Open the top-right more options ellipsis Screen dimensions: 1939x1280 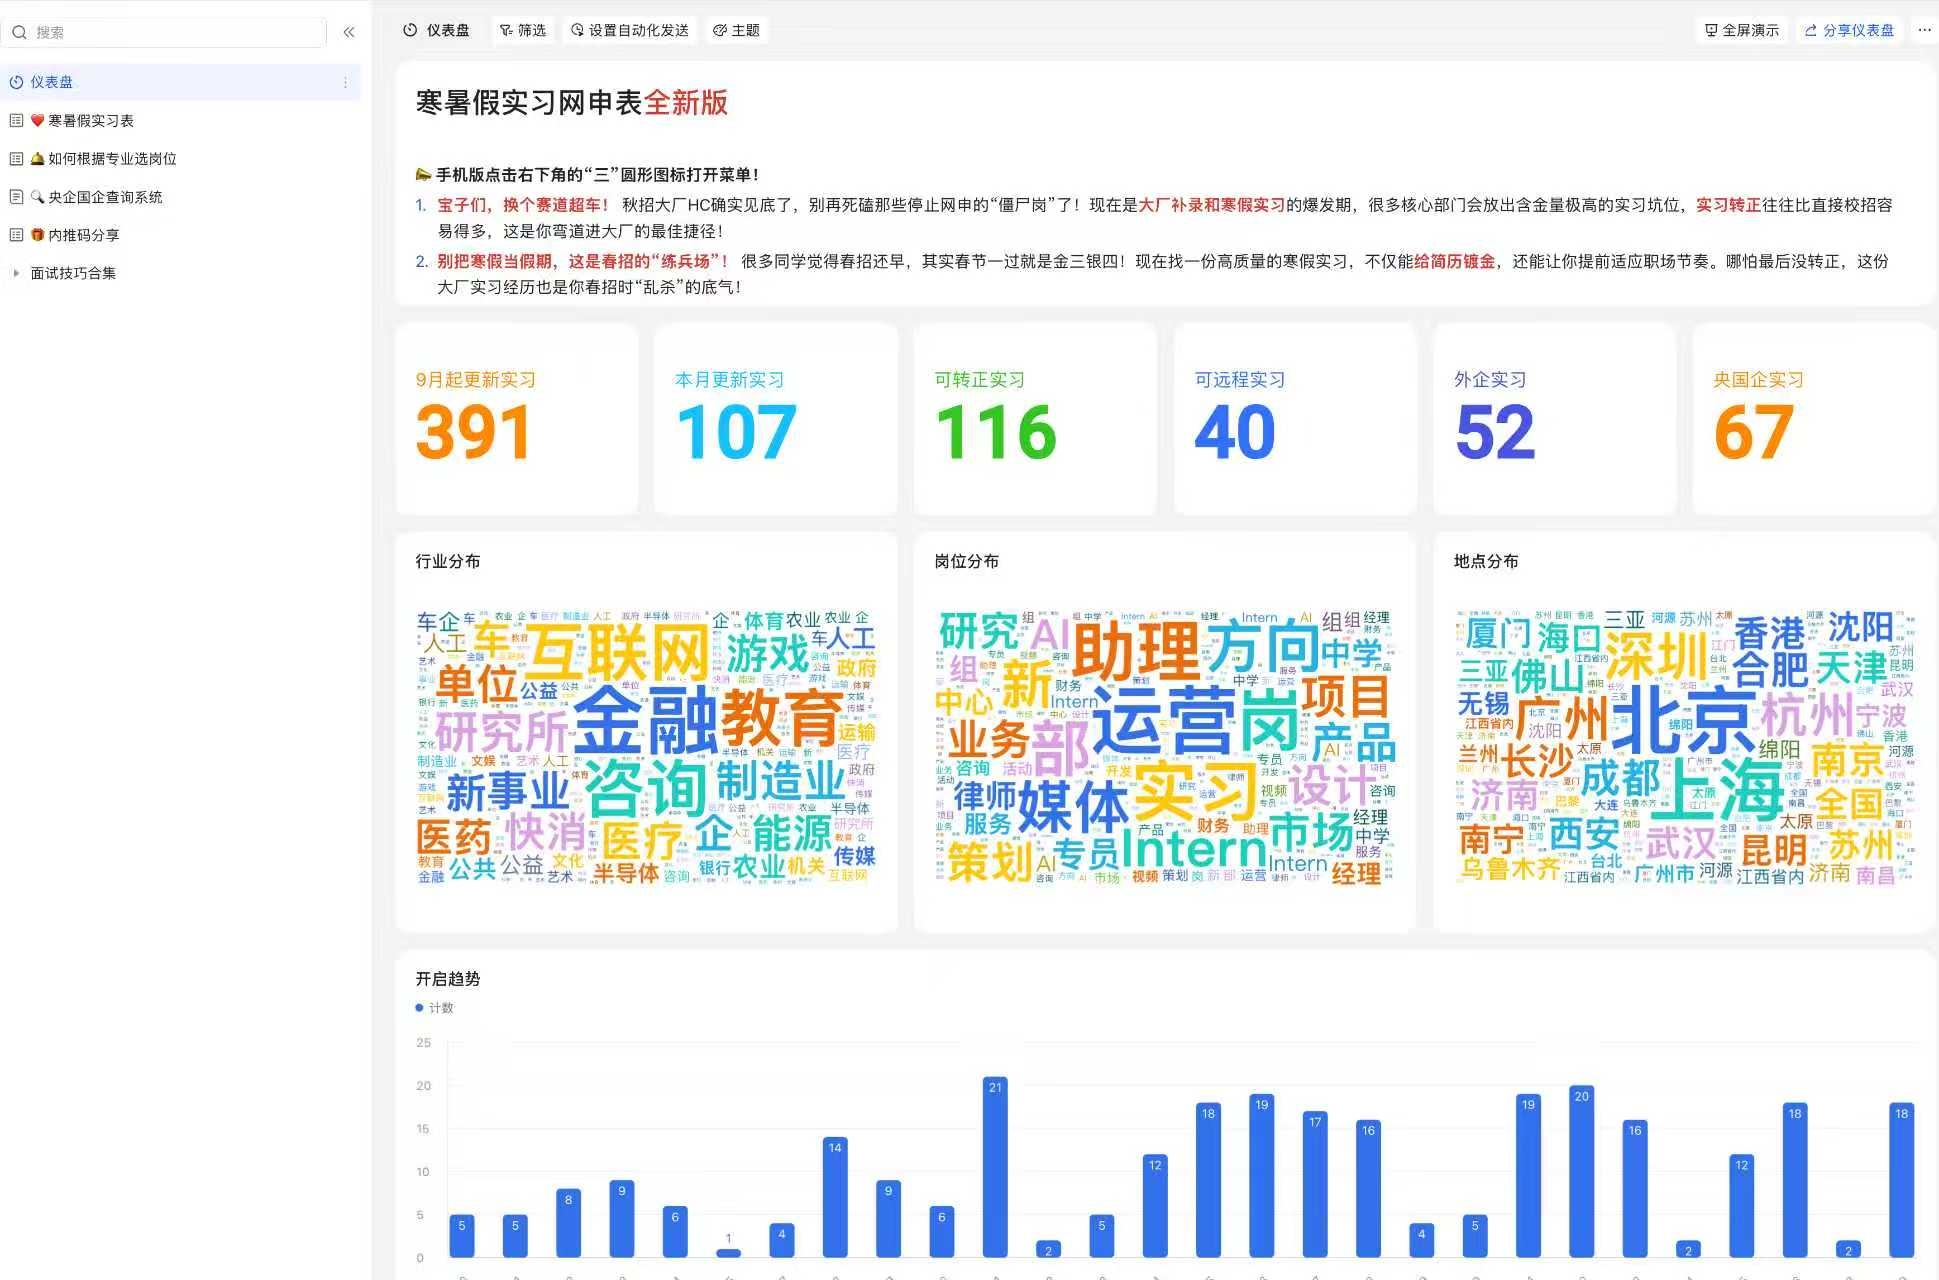coord(1924,30)
